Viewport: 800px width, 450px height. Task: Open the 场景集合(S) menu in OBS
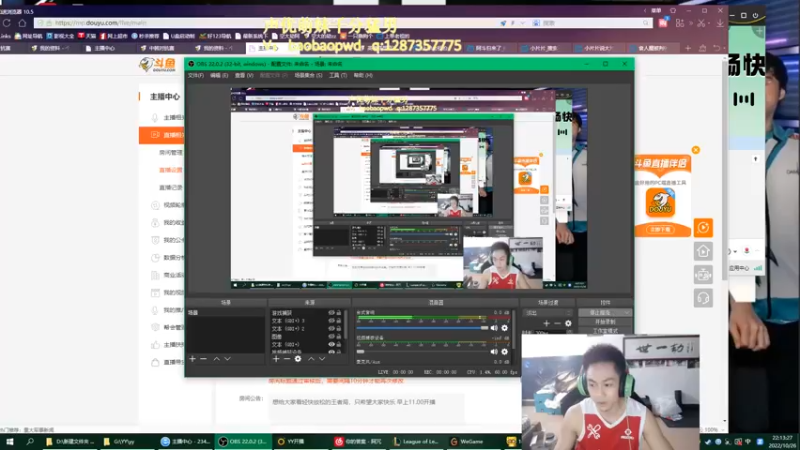(x=308, y=76)
